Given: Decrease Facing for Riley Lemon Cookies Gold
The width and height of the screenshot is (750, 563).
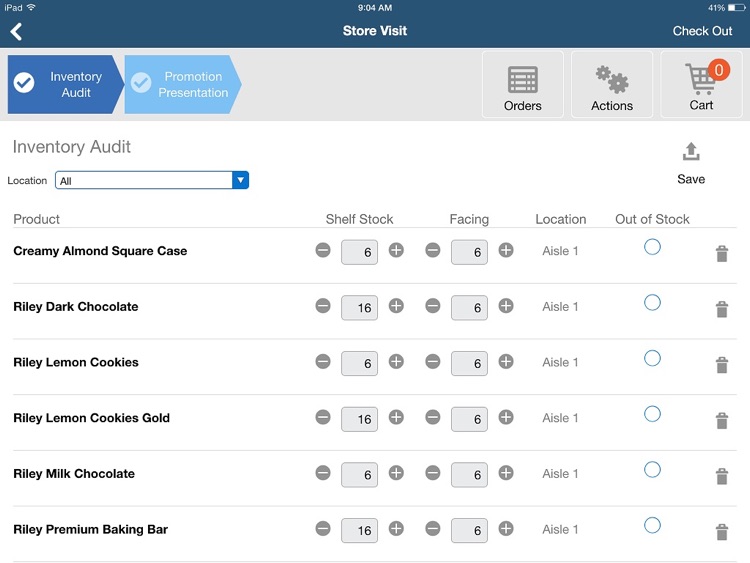Looking at the screenshot, I should pos(433,417).
